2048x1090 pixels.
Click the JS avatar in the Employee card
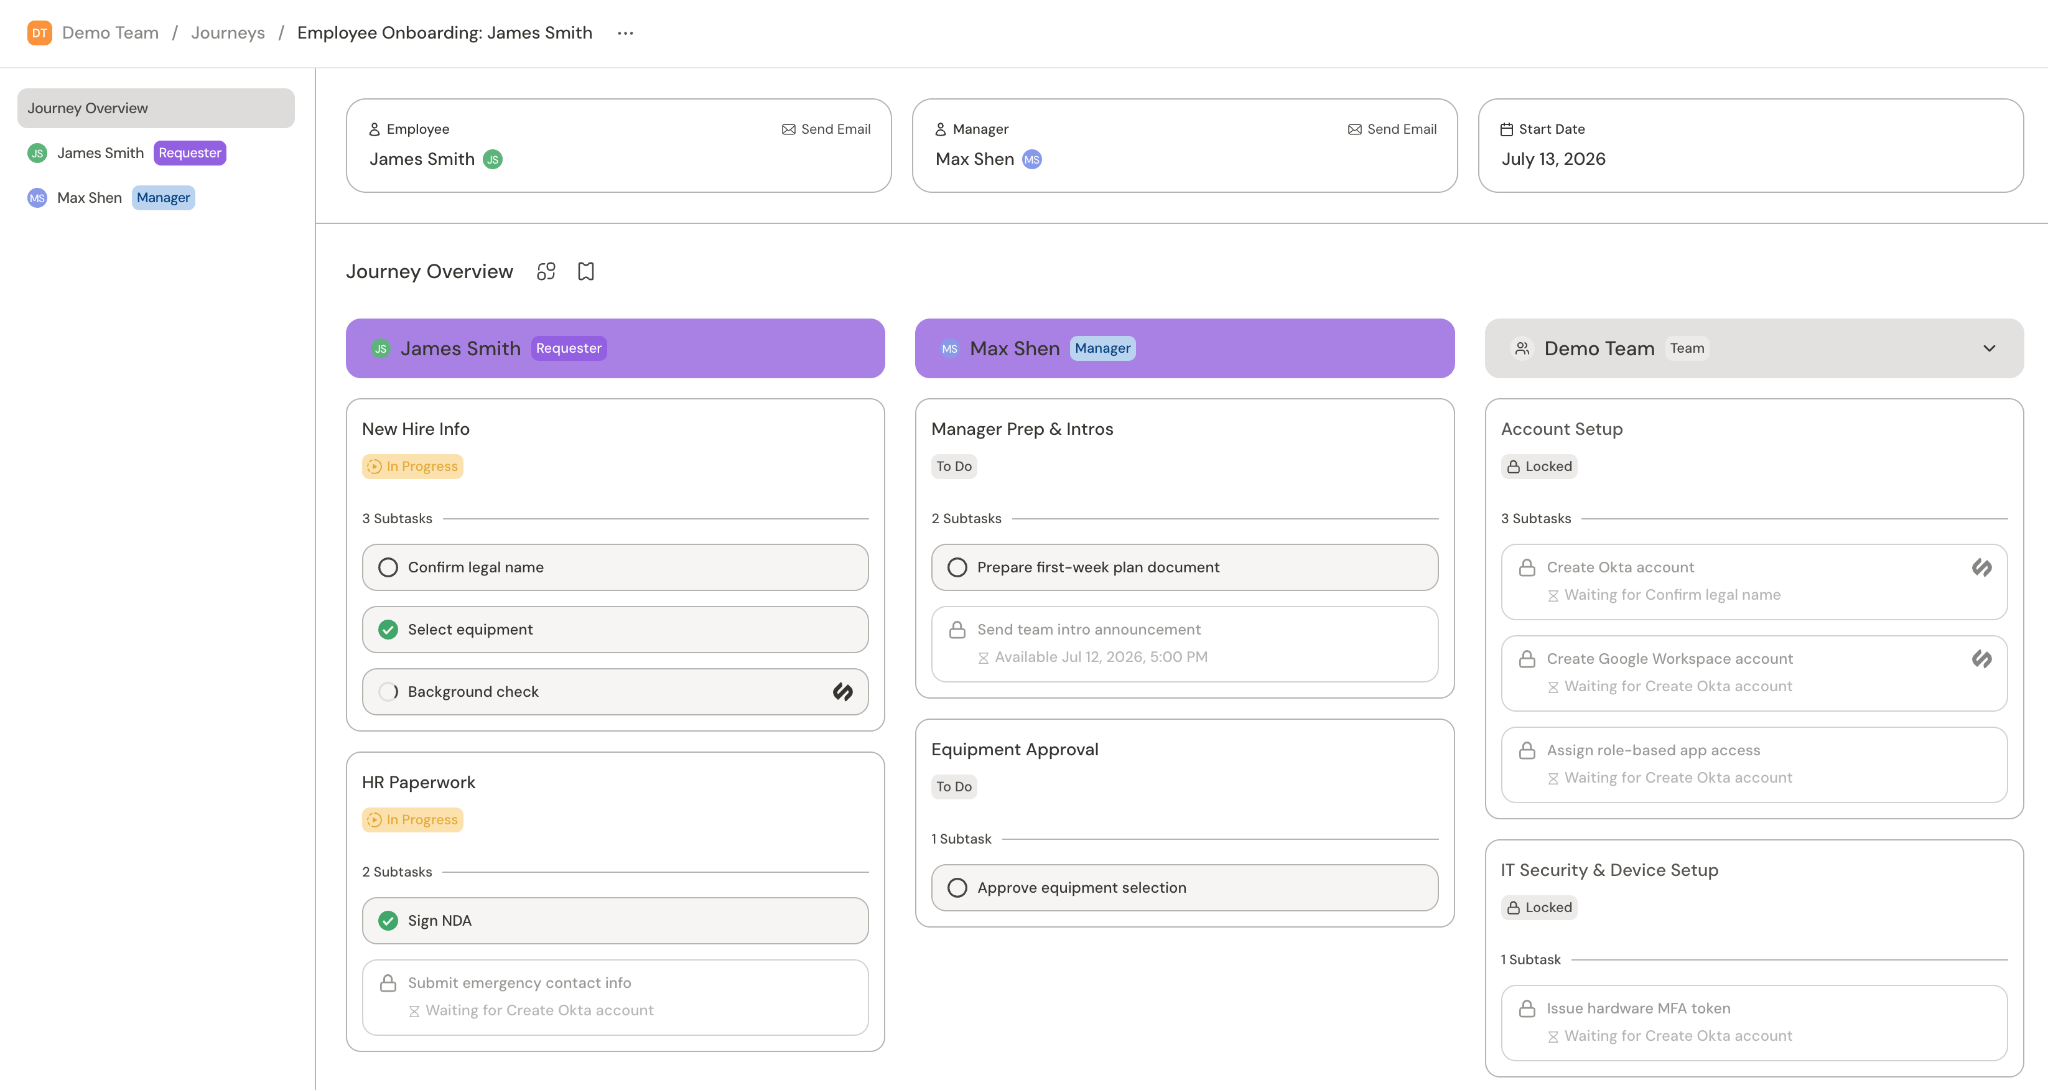pyautogui.click(x=493, y=159)
